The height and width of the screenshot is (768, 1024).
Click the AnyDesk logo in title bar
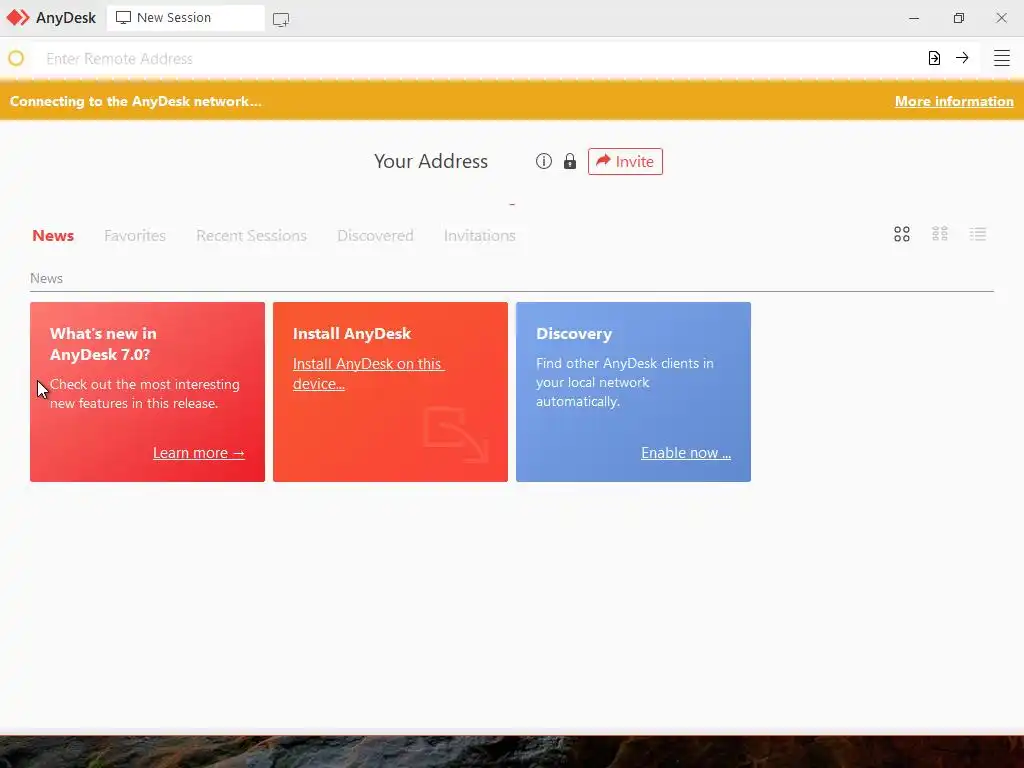pyautogui.click(x=18, y=18)
